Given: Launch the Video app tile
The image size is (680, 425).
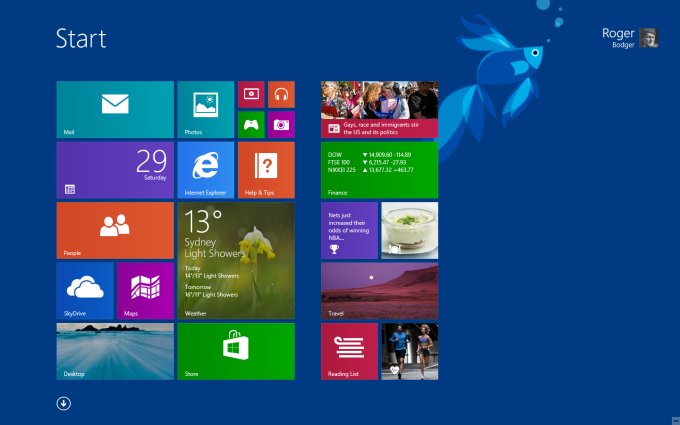Looking at the screenshot, I should pyautogui.click(x=251, y=94).
